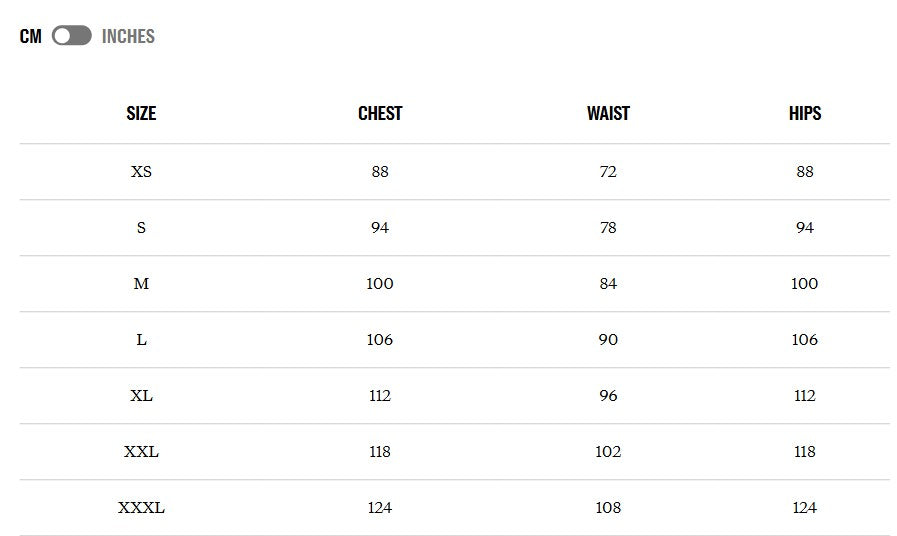The image size is (897, 536).
Task: Select the XS size row label
Action: pyautogui.click(x=141, y=172)
